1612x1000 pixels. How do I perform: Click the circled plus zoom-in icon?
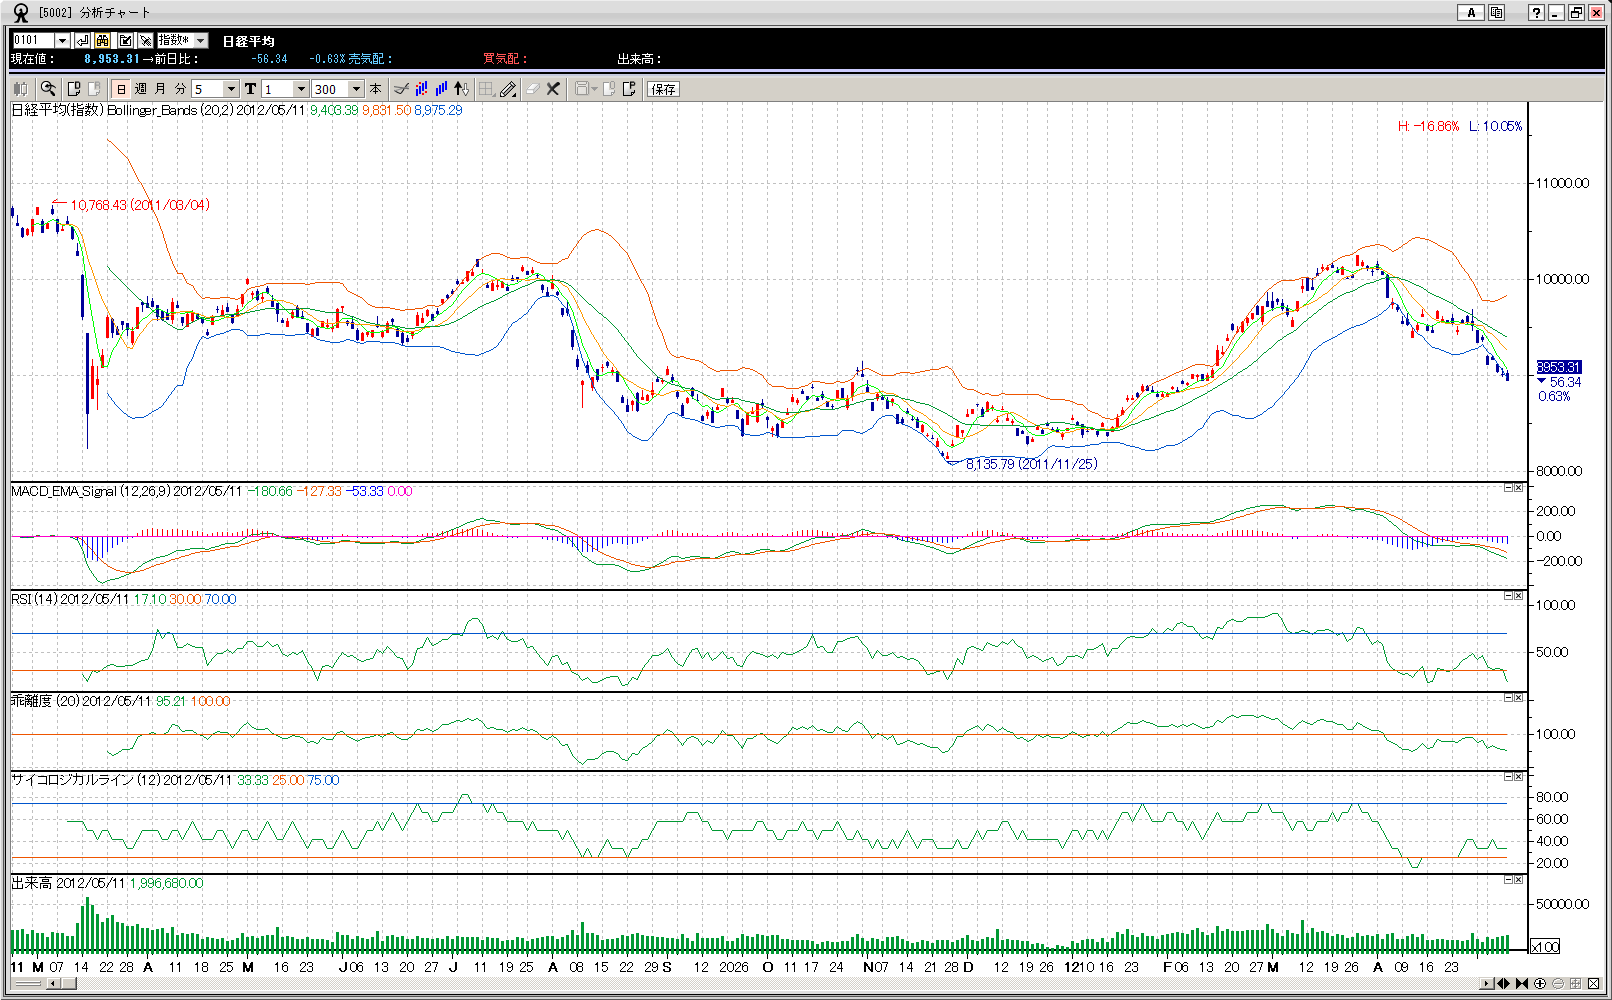click(x=1540, y=984)
